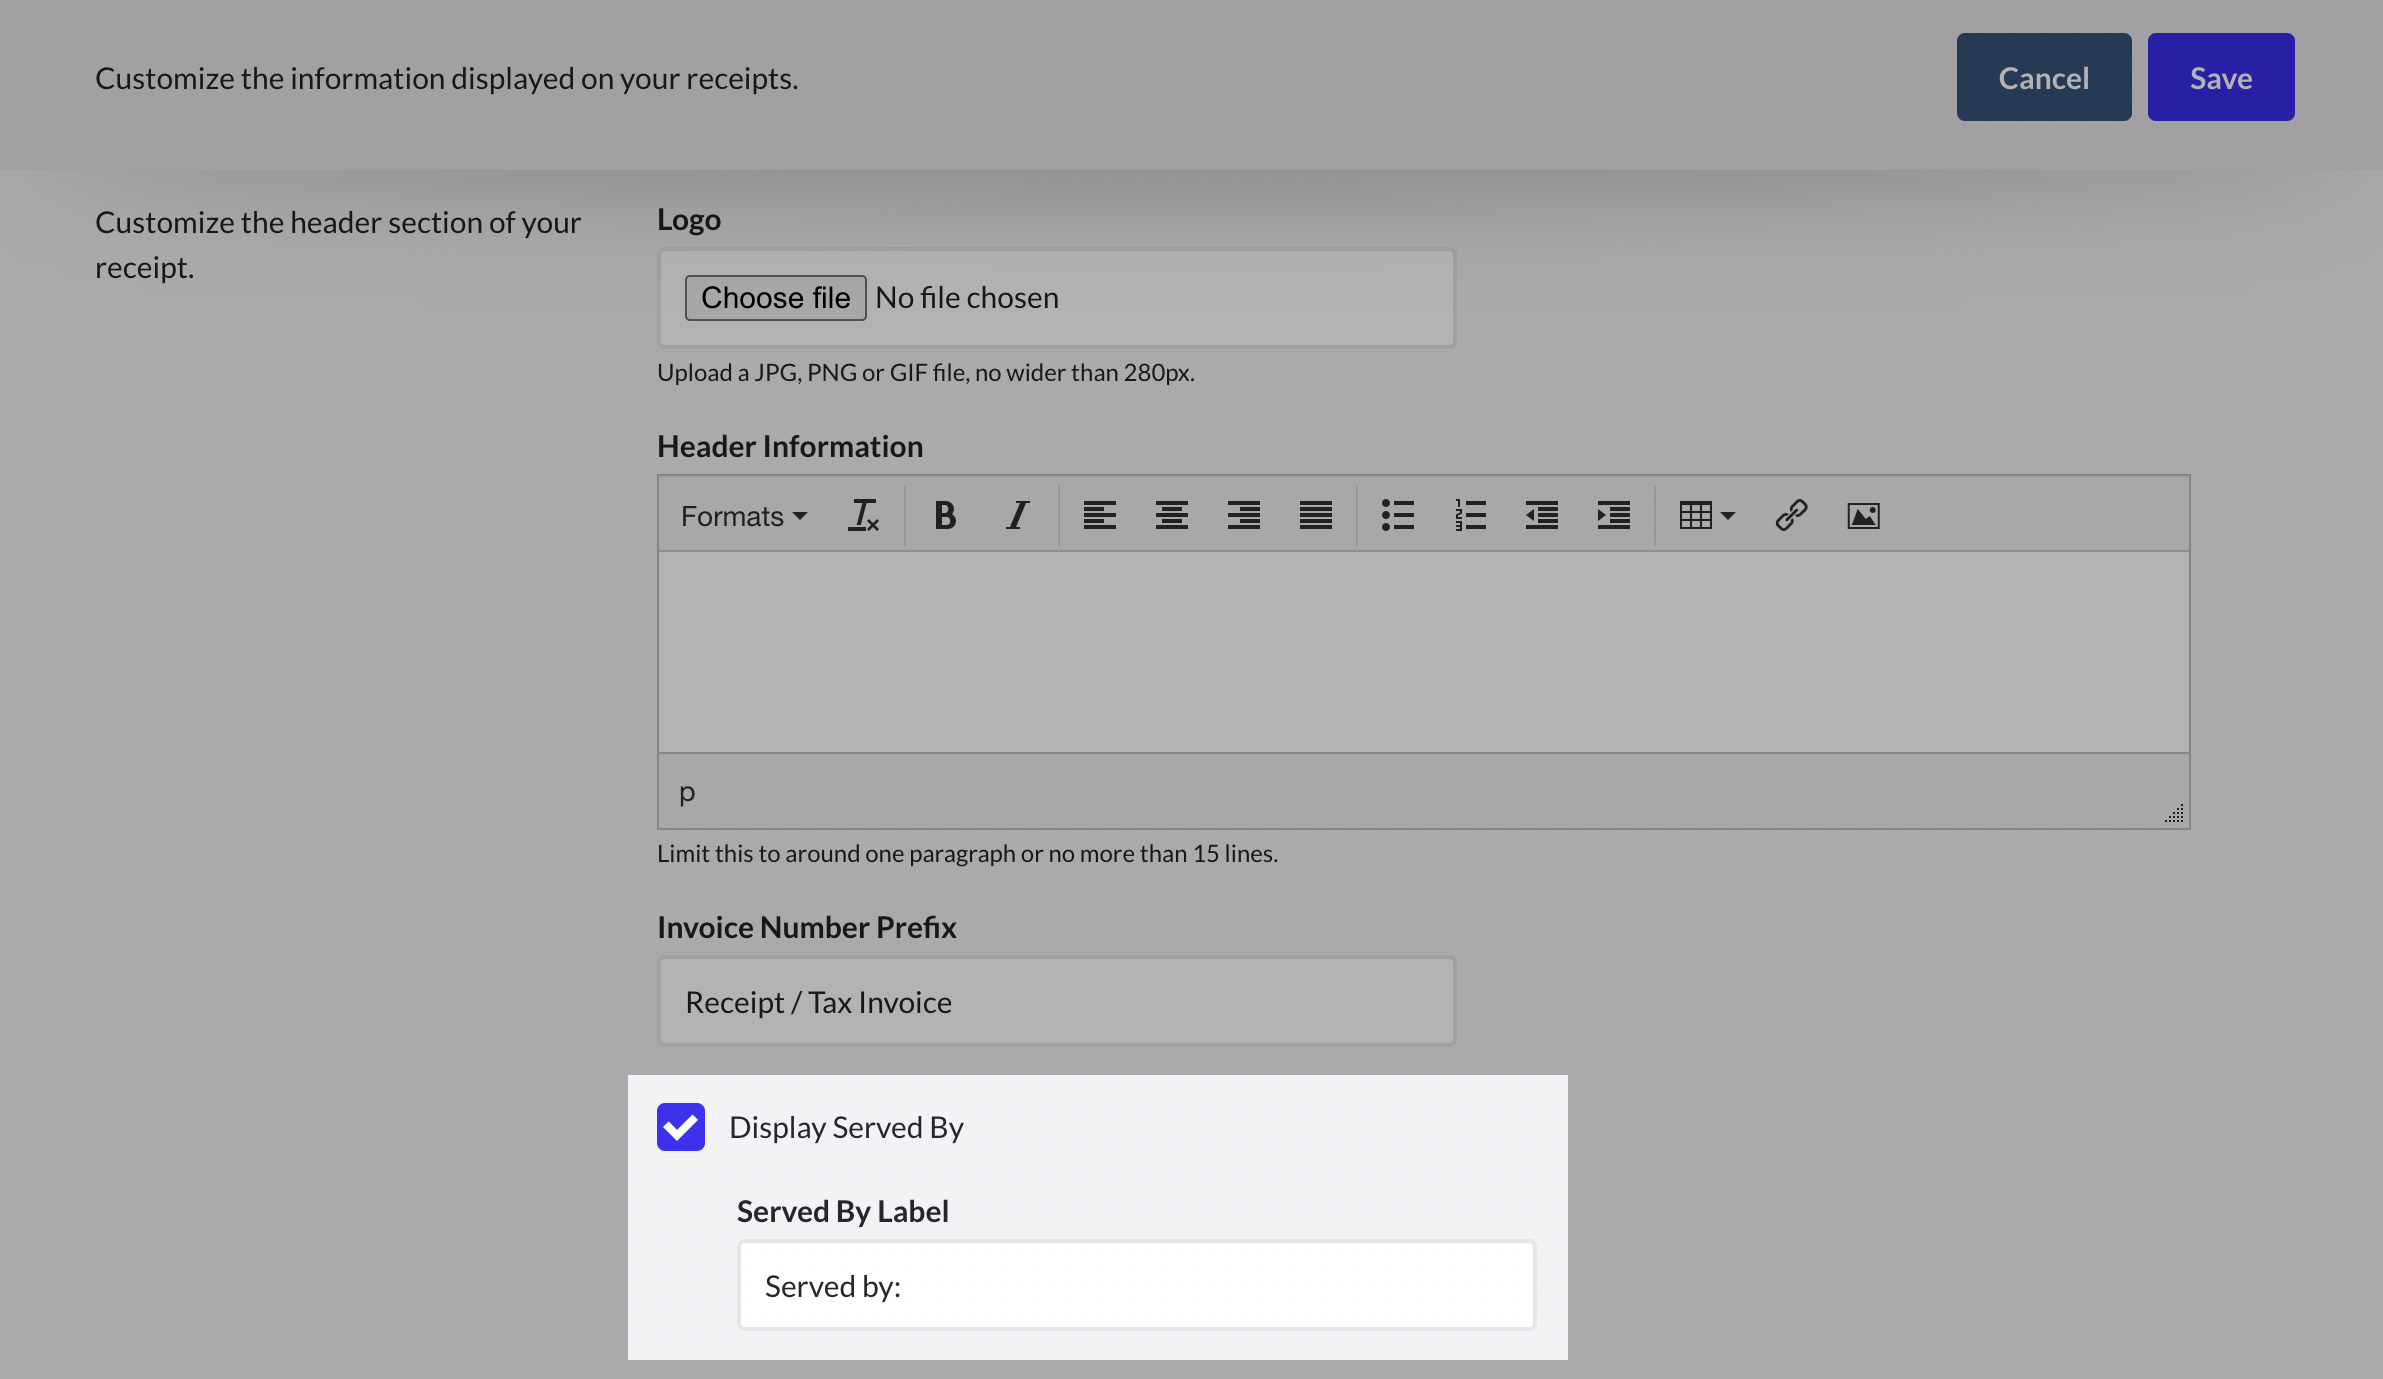Justify the paragraph text
Image resolution: width=2383 pixels, height=1379 pixels.
click(x=1314, y=515)
